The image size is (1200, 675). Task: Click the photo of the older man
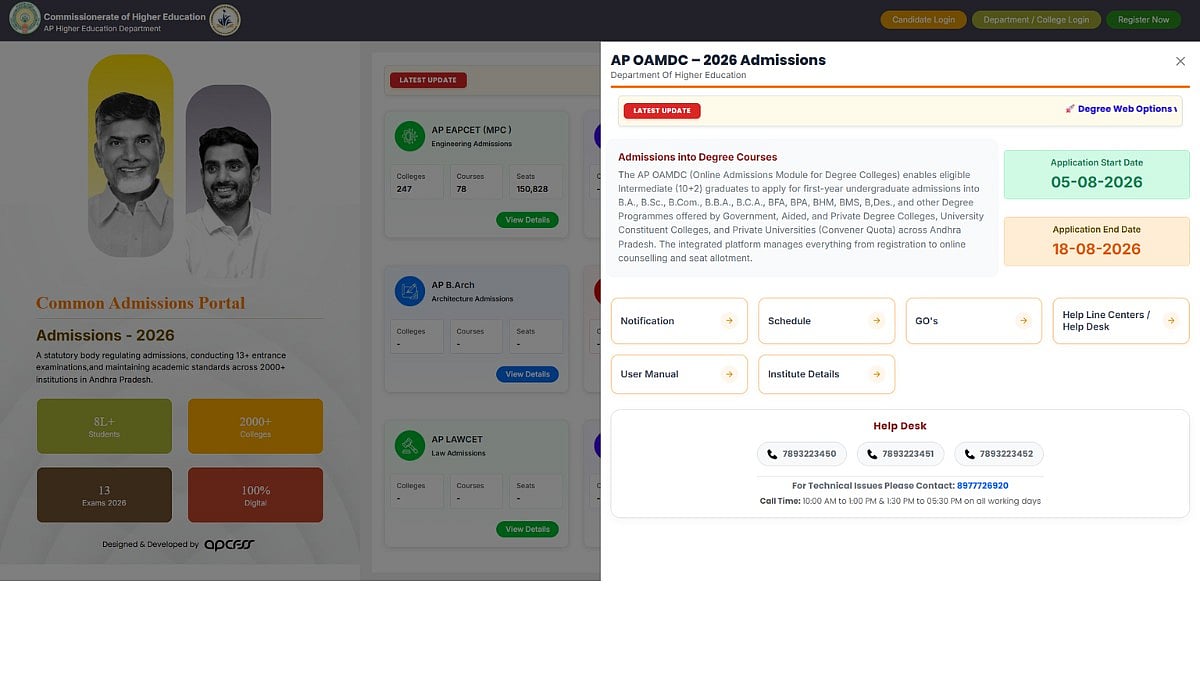[x=130, y=155]
